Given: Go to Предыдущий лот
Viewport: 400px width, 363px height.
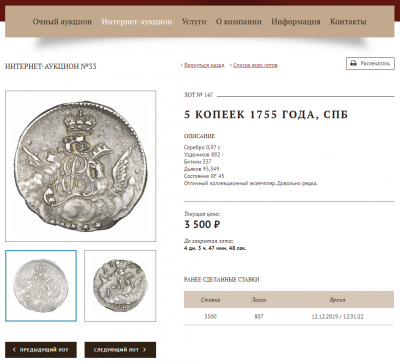Looking at the screenshot, I should [41, 350].
